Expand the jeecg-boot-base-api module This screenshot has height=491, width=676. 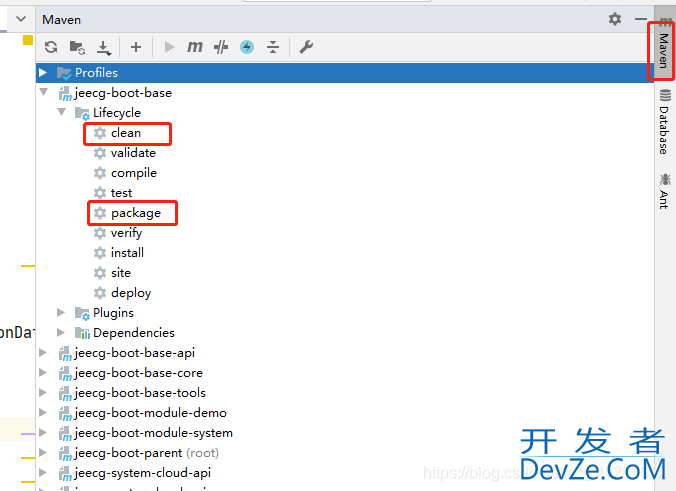(x=43, y=352)
